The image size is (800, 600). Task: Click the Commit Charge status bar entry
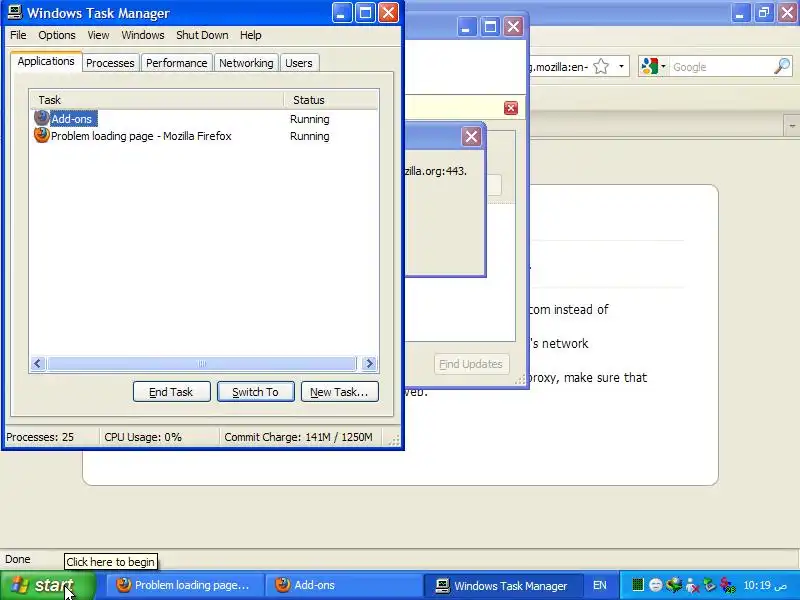coord(298,437)
